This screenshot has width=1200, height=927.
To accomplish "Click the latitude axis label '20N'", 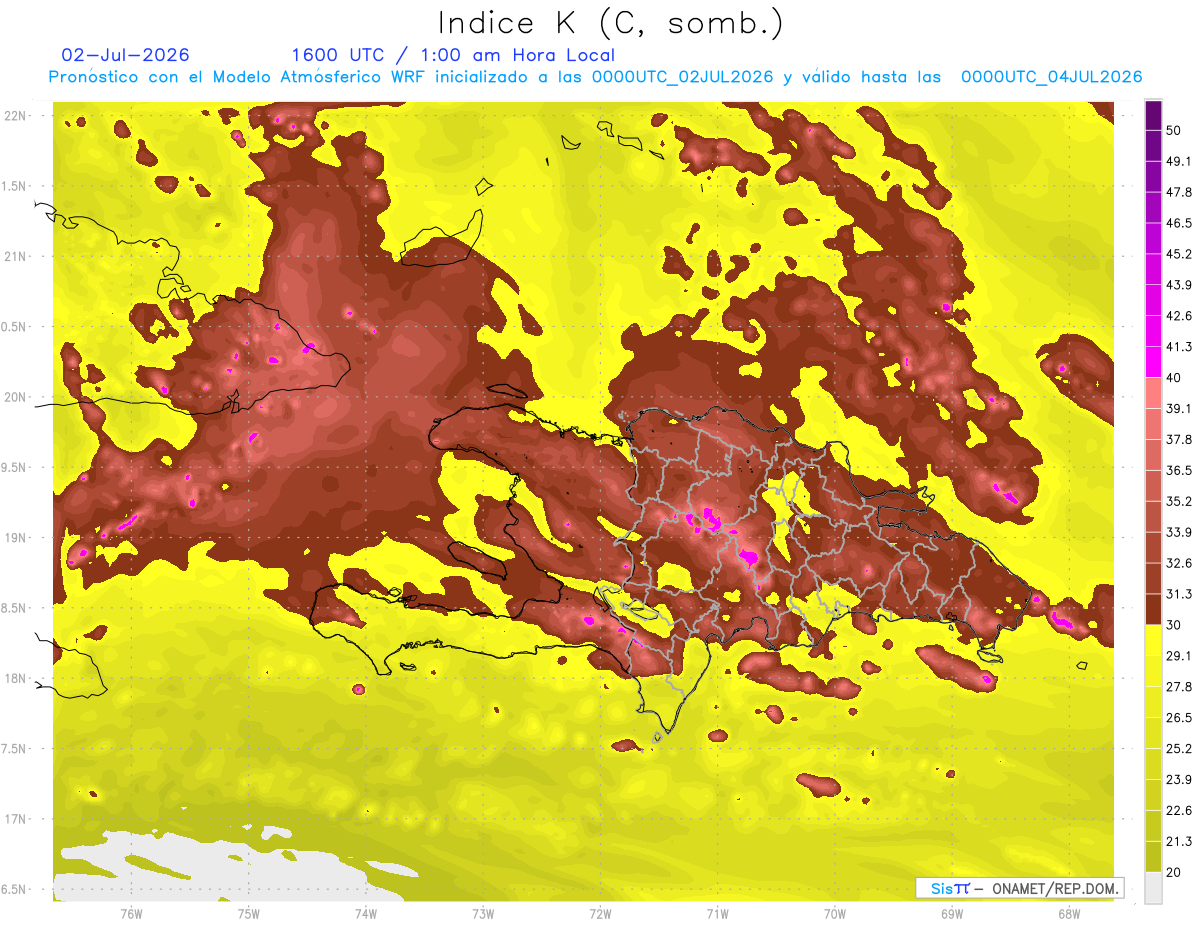I will pos(17,397).
